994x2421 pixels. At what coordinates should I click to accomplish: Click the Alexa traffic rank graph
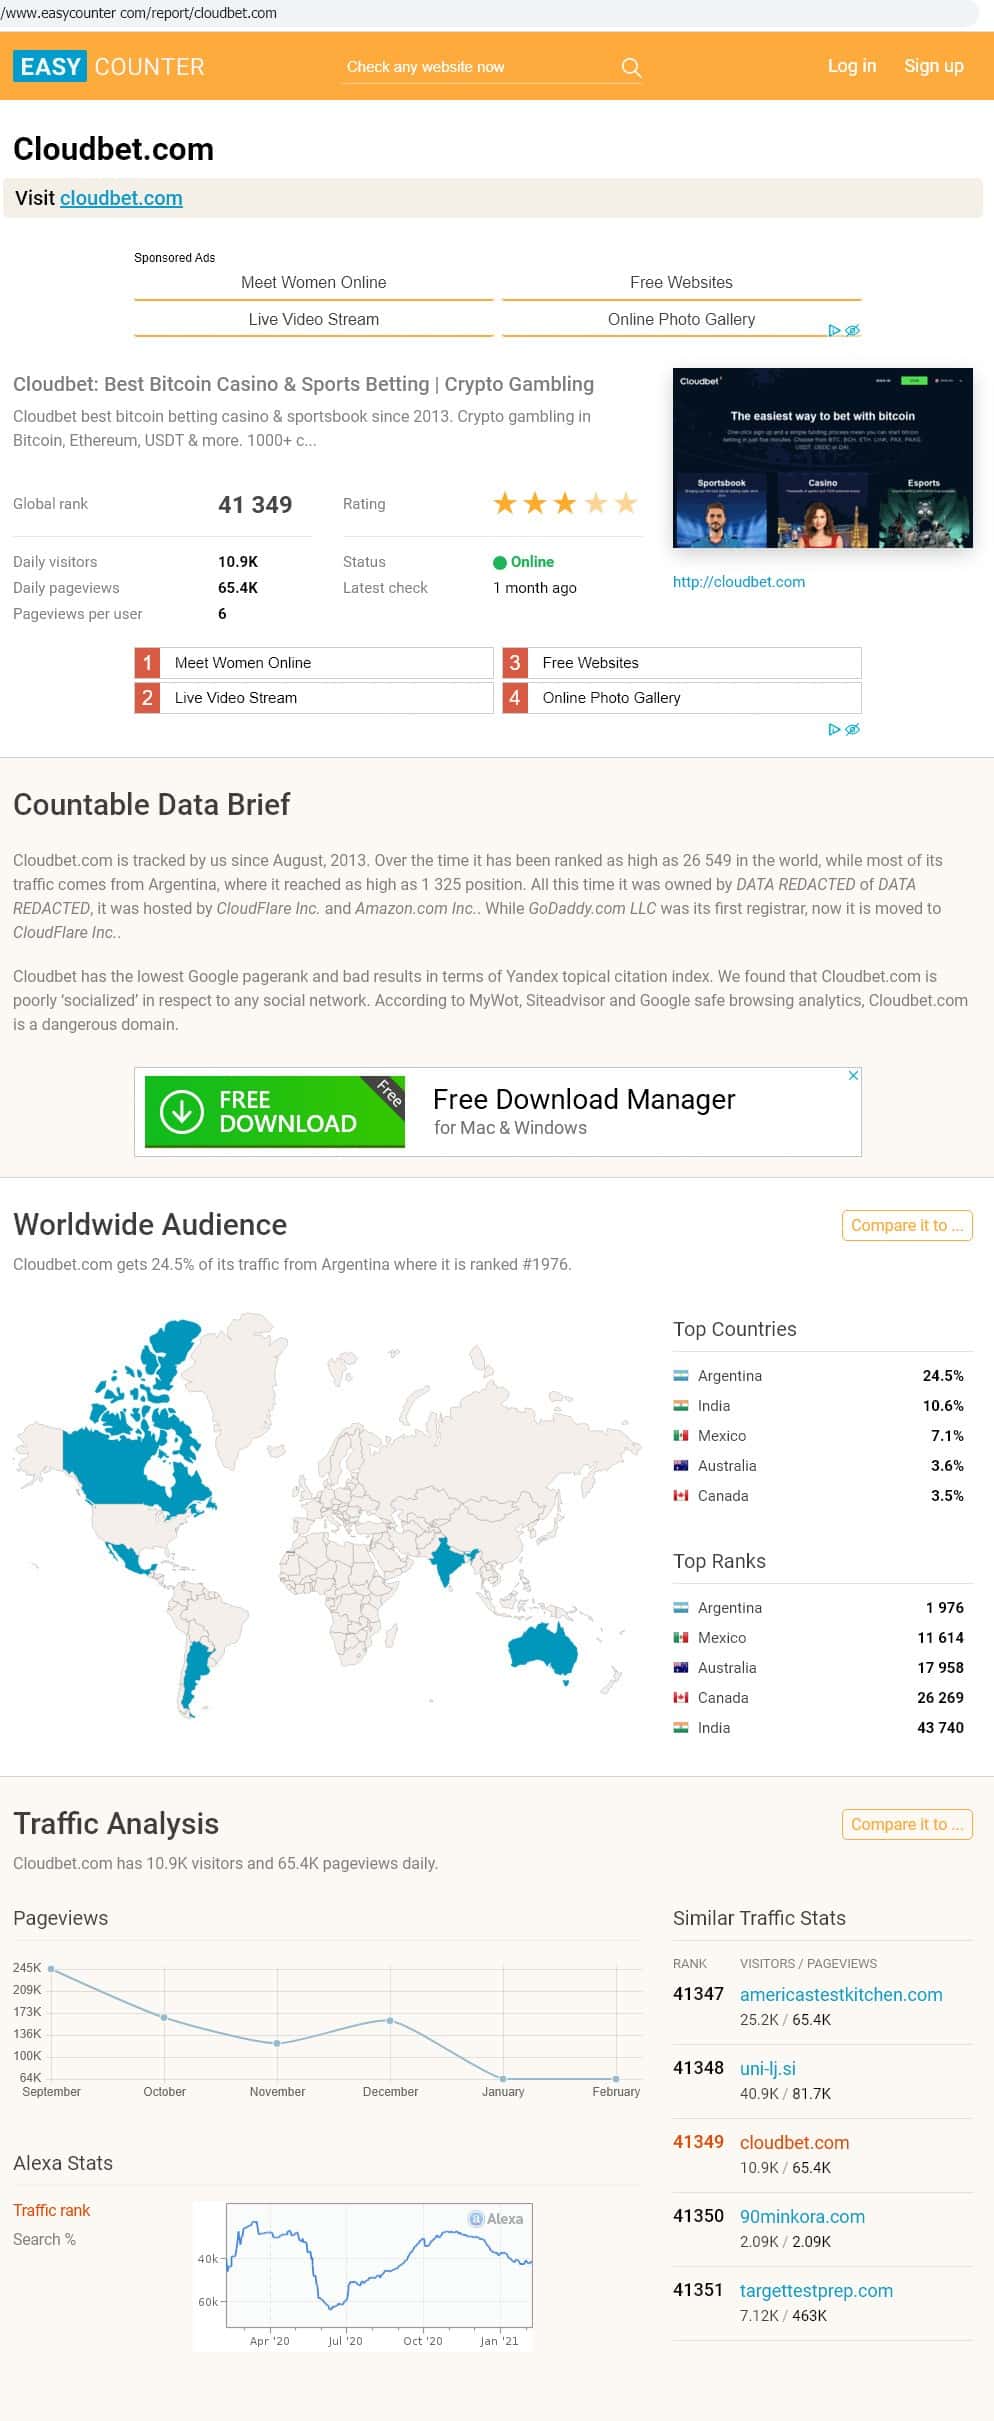363,2275
